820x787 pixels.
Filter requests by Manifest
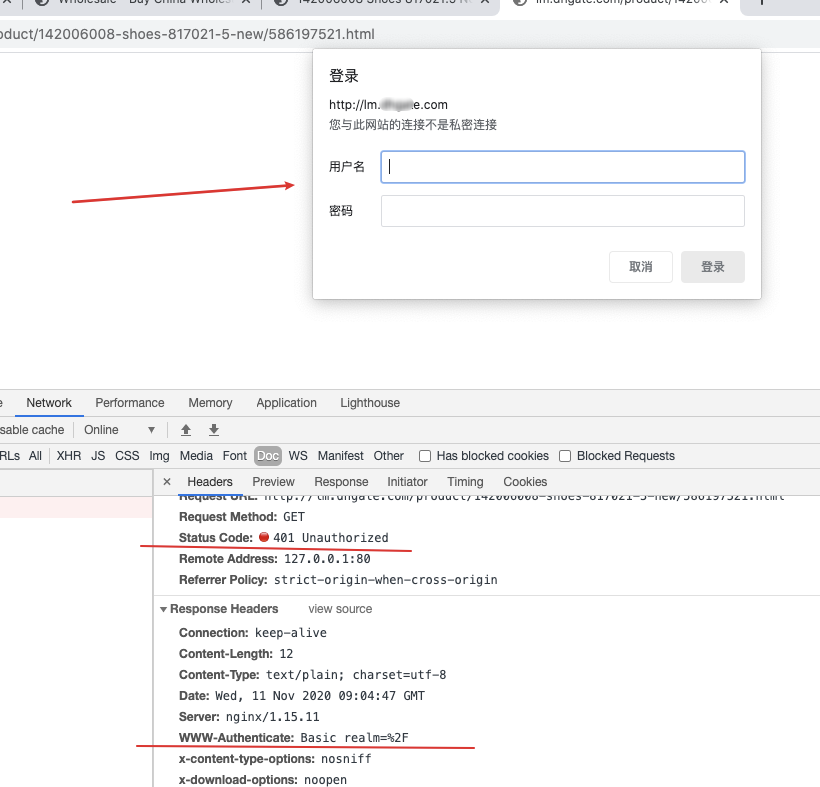(340, 456)
